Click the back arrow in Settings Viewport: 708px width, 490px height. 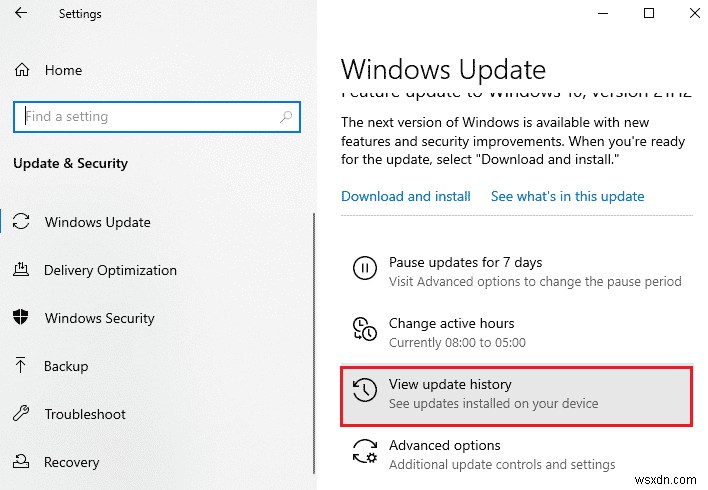click(x=21, y=14)
